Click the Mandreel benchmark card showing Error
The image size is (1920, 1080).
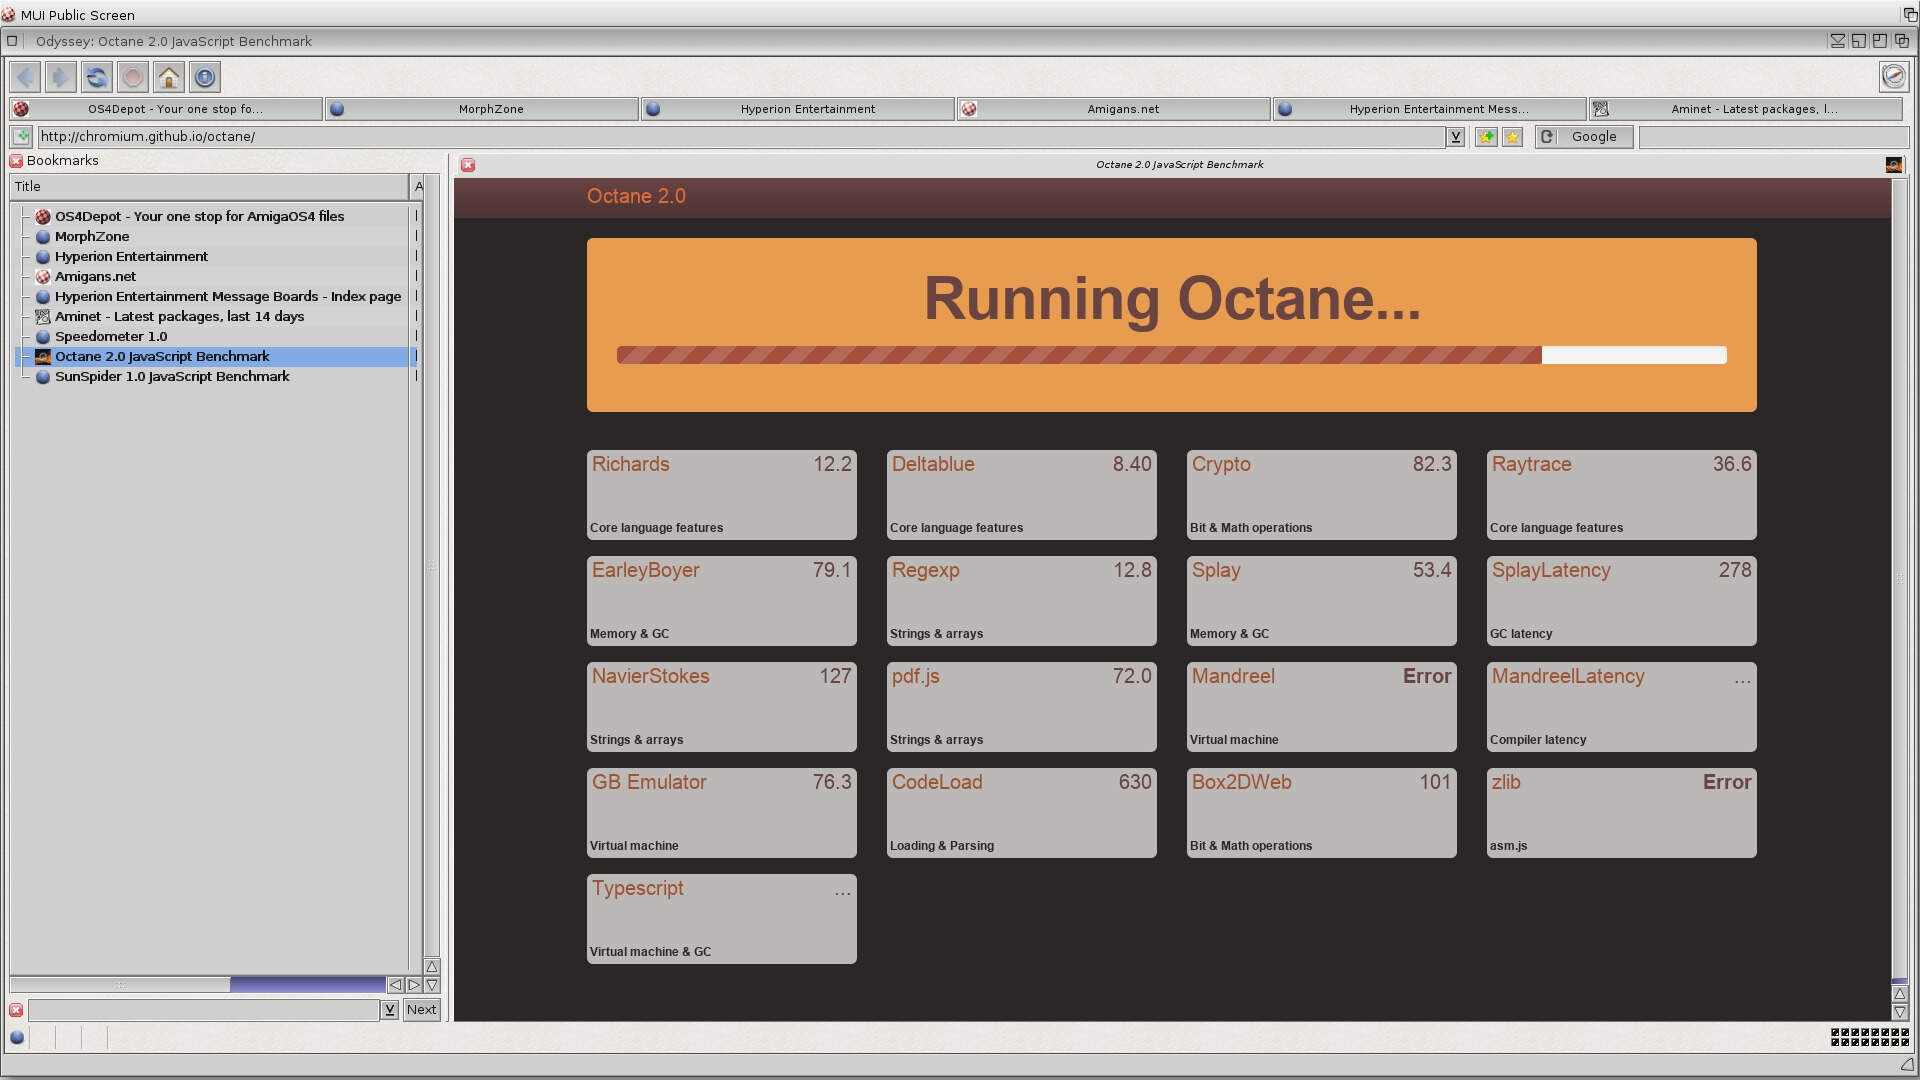(x=1321, y=706)
